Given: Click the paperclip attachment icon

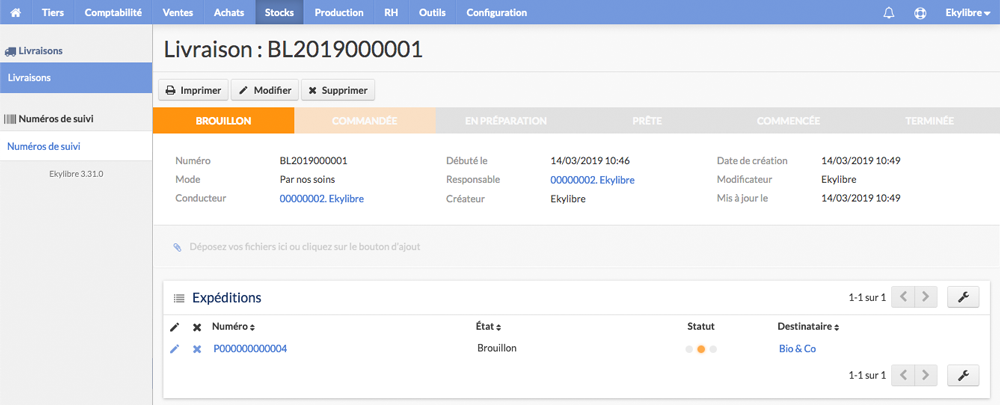Looking at the screenshot, I should coord(177,246).
